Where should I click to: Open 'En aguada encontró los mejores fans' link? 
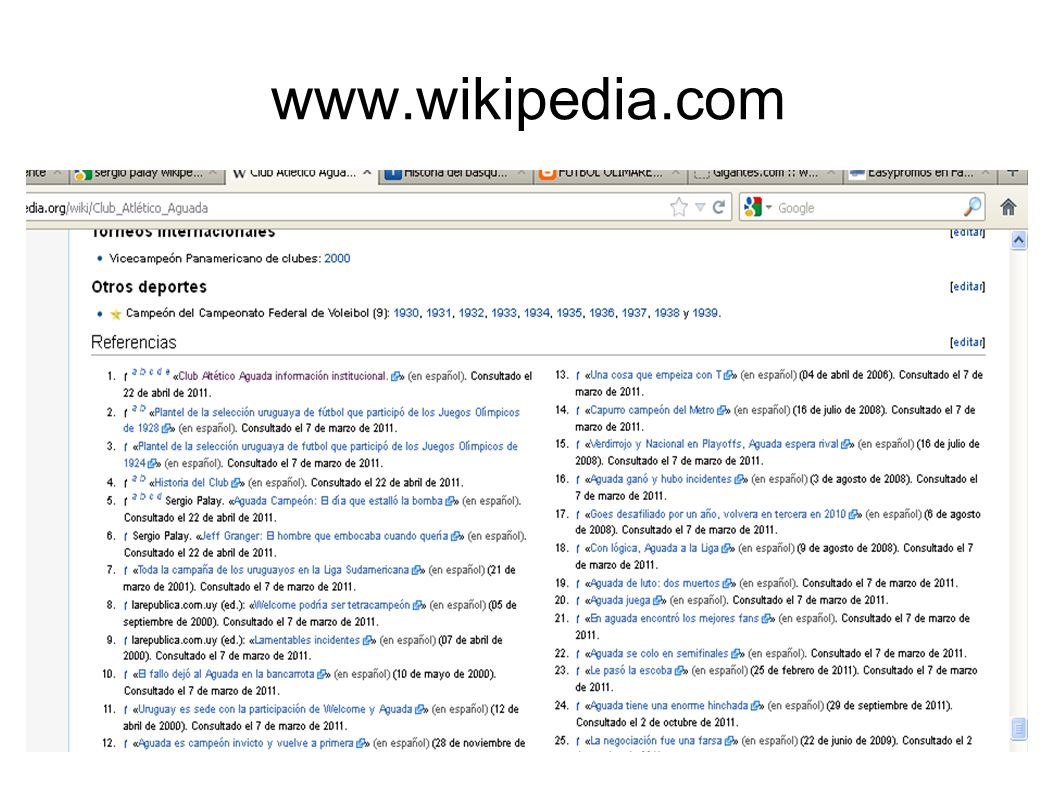pyautogui.click(x=674, y=619)
